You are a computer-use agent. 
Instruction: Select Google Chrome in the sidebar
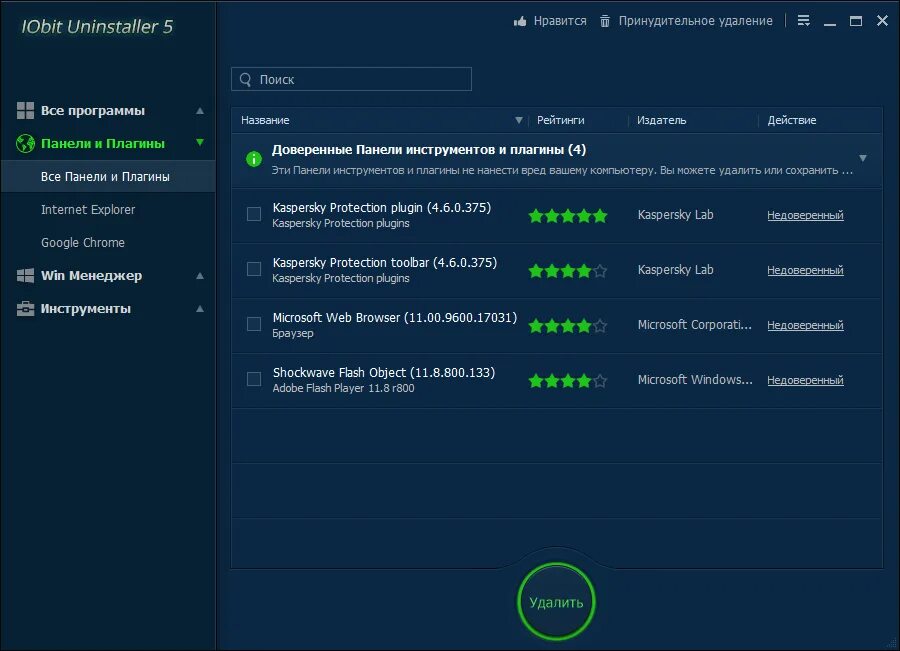coord(83,242)
